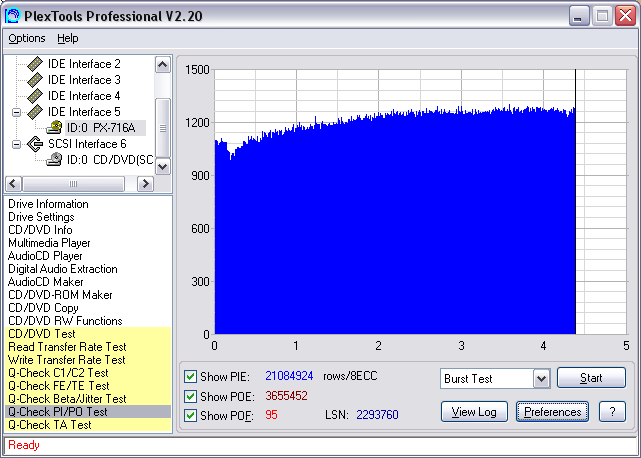Start the Burst Test
Screen dimensions: 641x458
pyautogui.click(x=591, y=378)
